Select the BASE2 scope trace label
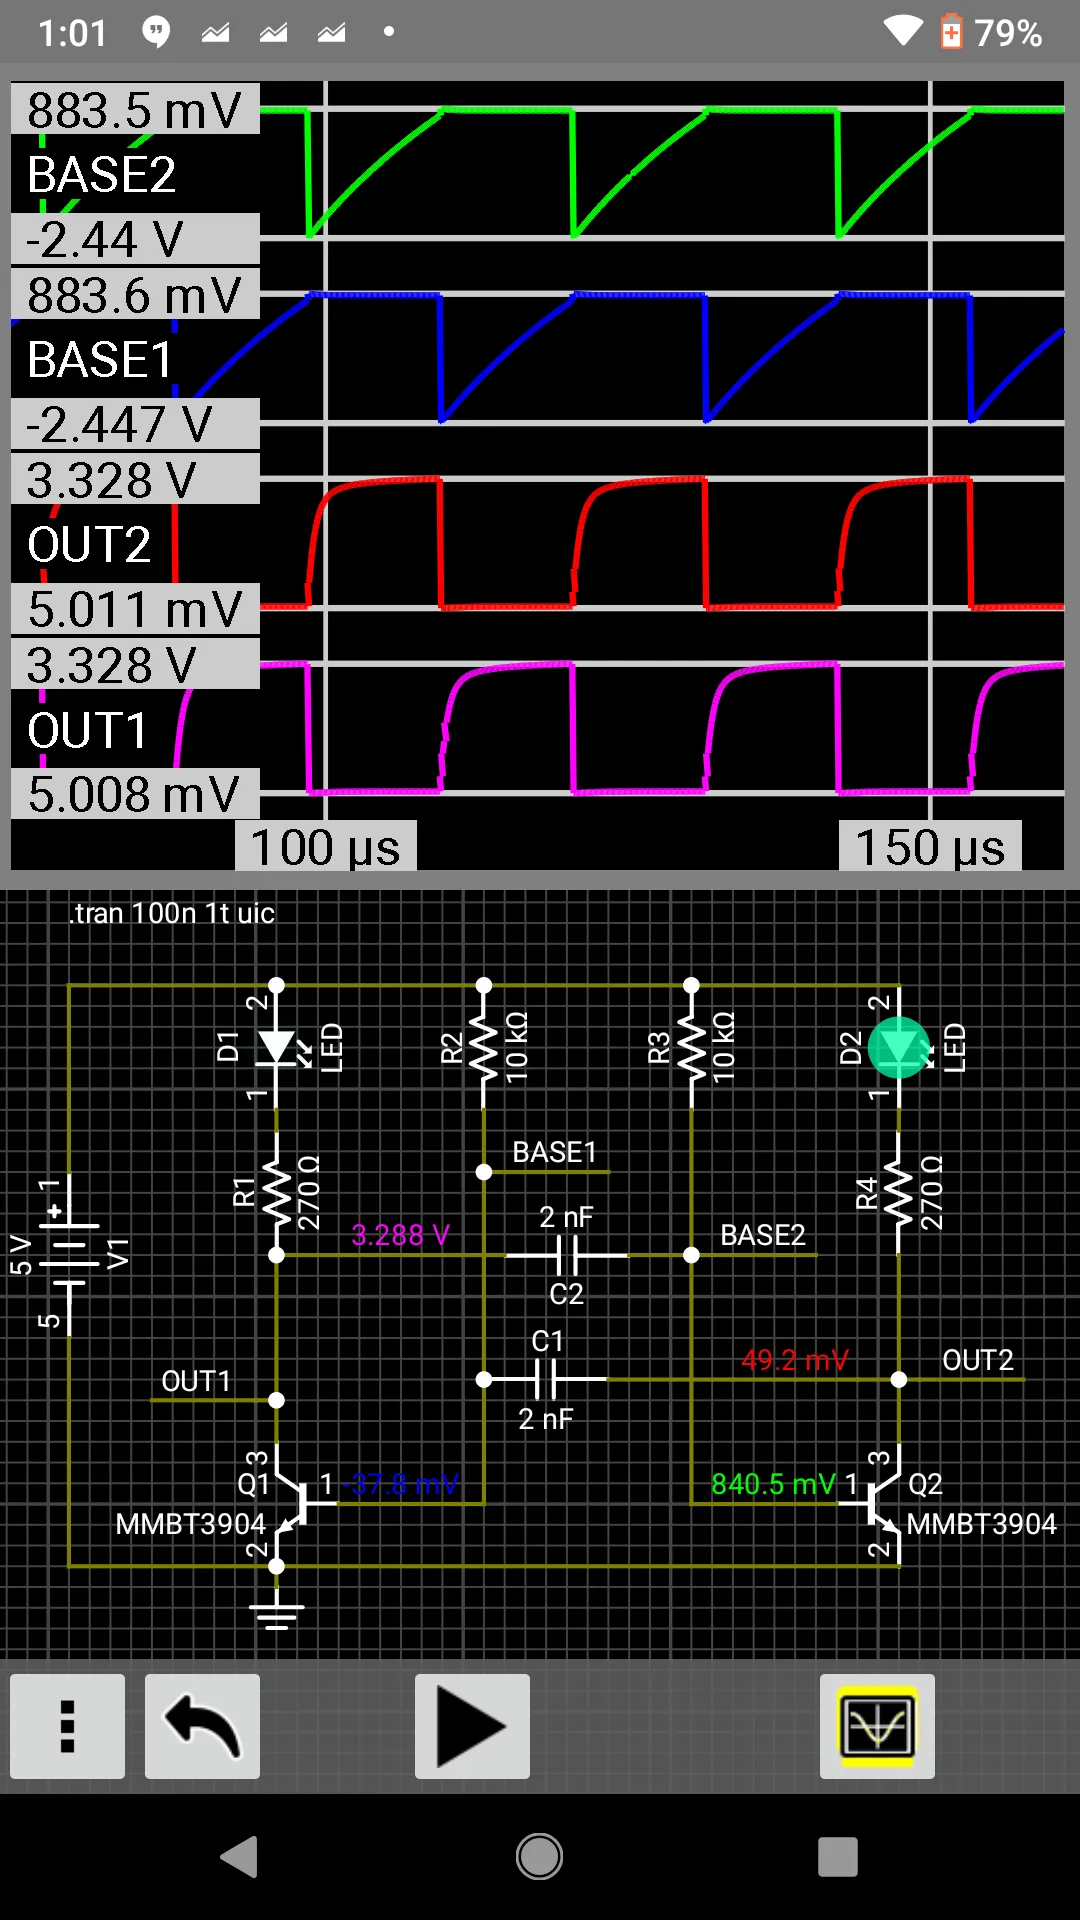Image resolution: width=1080 pixels, height=1920 pixels. [x=102, y=175]
